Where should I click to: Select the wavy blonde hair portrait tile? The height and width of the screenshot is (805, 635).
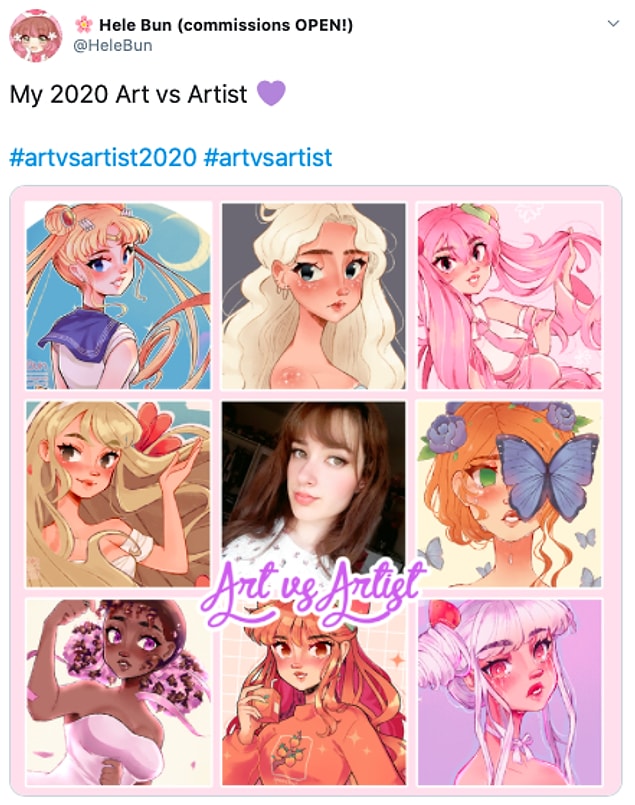click(314, 296)
